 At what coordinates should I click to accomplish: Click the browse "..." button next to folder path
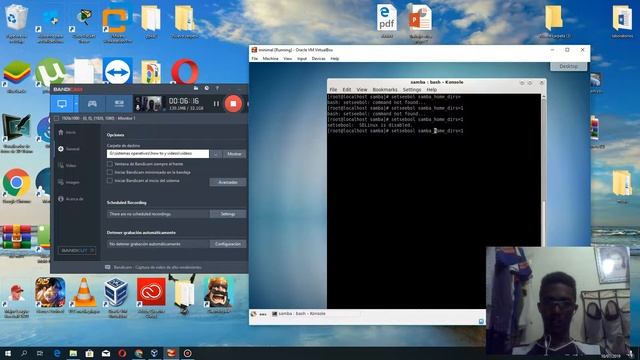pos(216,154)
